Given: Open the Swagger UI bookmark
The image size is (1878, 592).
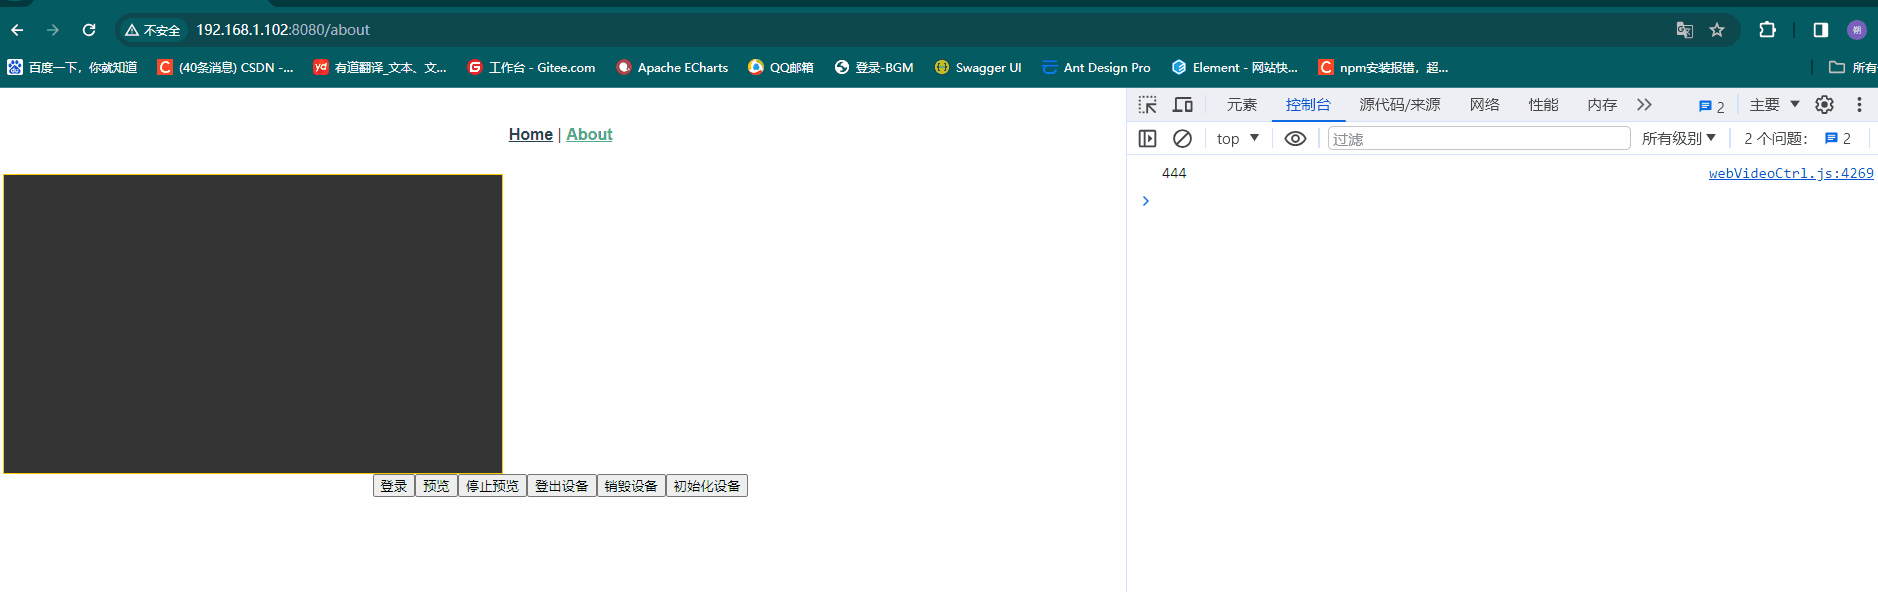Looking at the screenshot, I should click(x=978, y=67).
